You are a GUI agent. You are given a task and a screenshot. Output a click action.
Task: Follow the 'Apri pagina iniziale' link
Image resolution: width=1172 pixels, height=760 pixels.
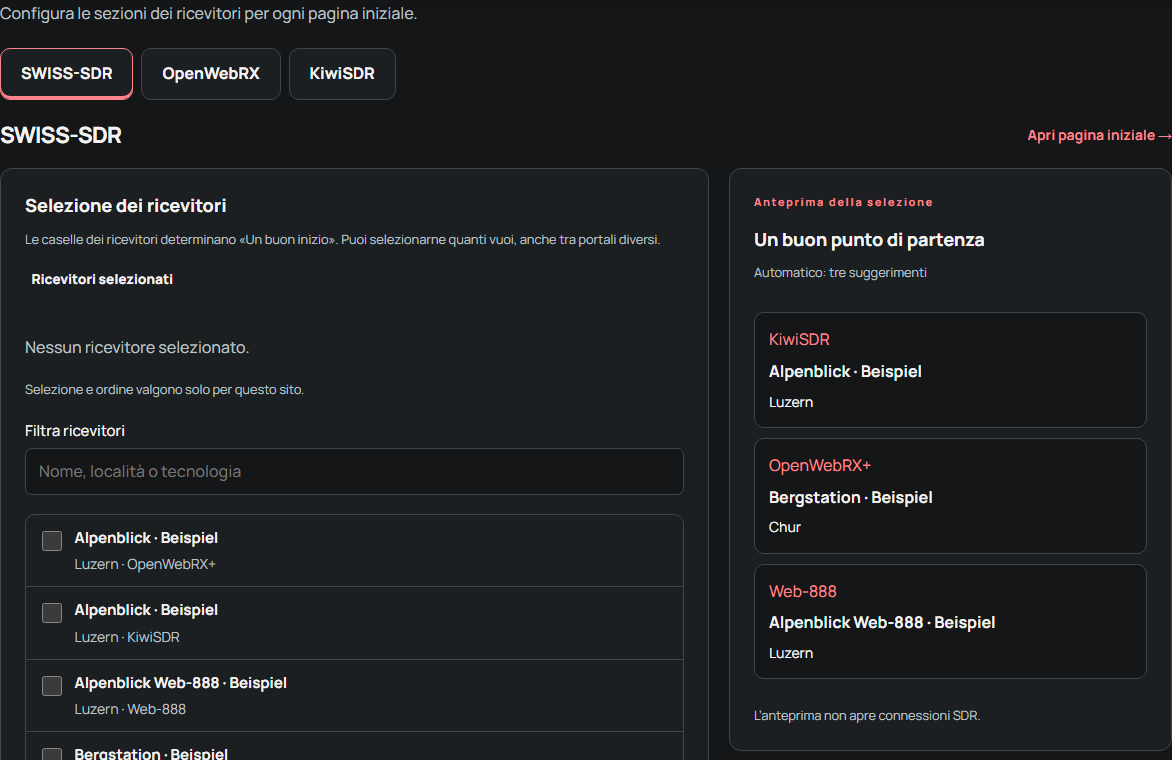click(x=1099, y=135)
